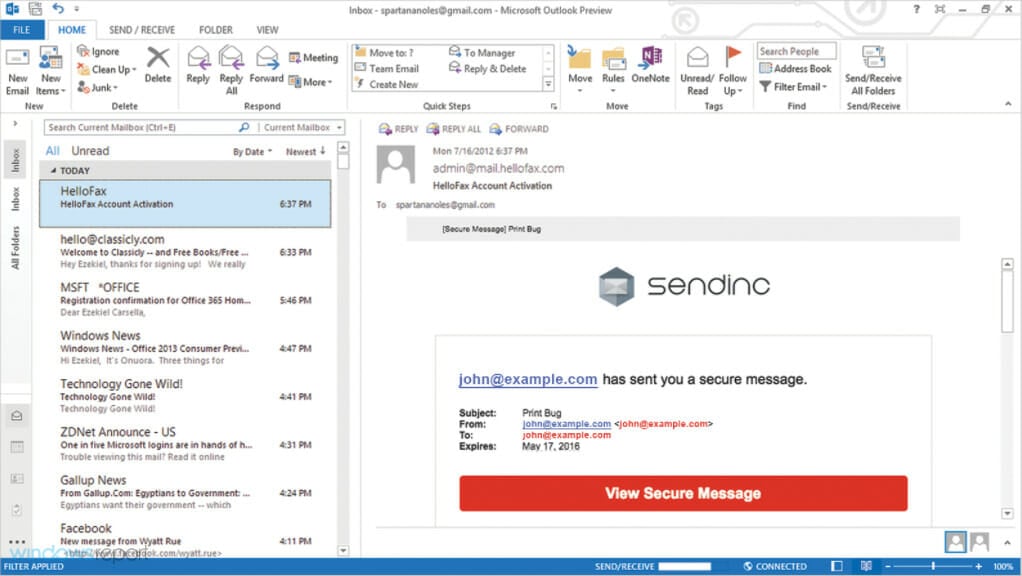Screen dimensions: 1022x576
Task: Open the Address Book
Action: coord(796,68)
